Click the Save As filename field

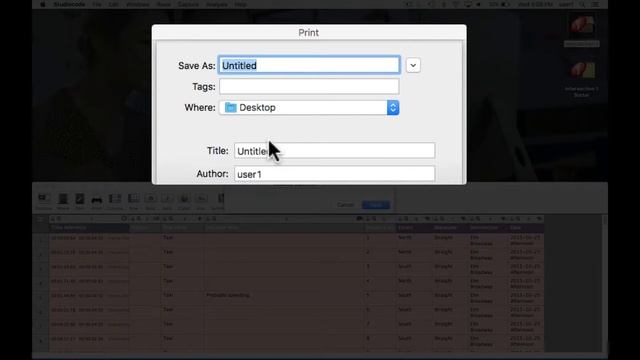click(x=309, y=65)
